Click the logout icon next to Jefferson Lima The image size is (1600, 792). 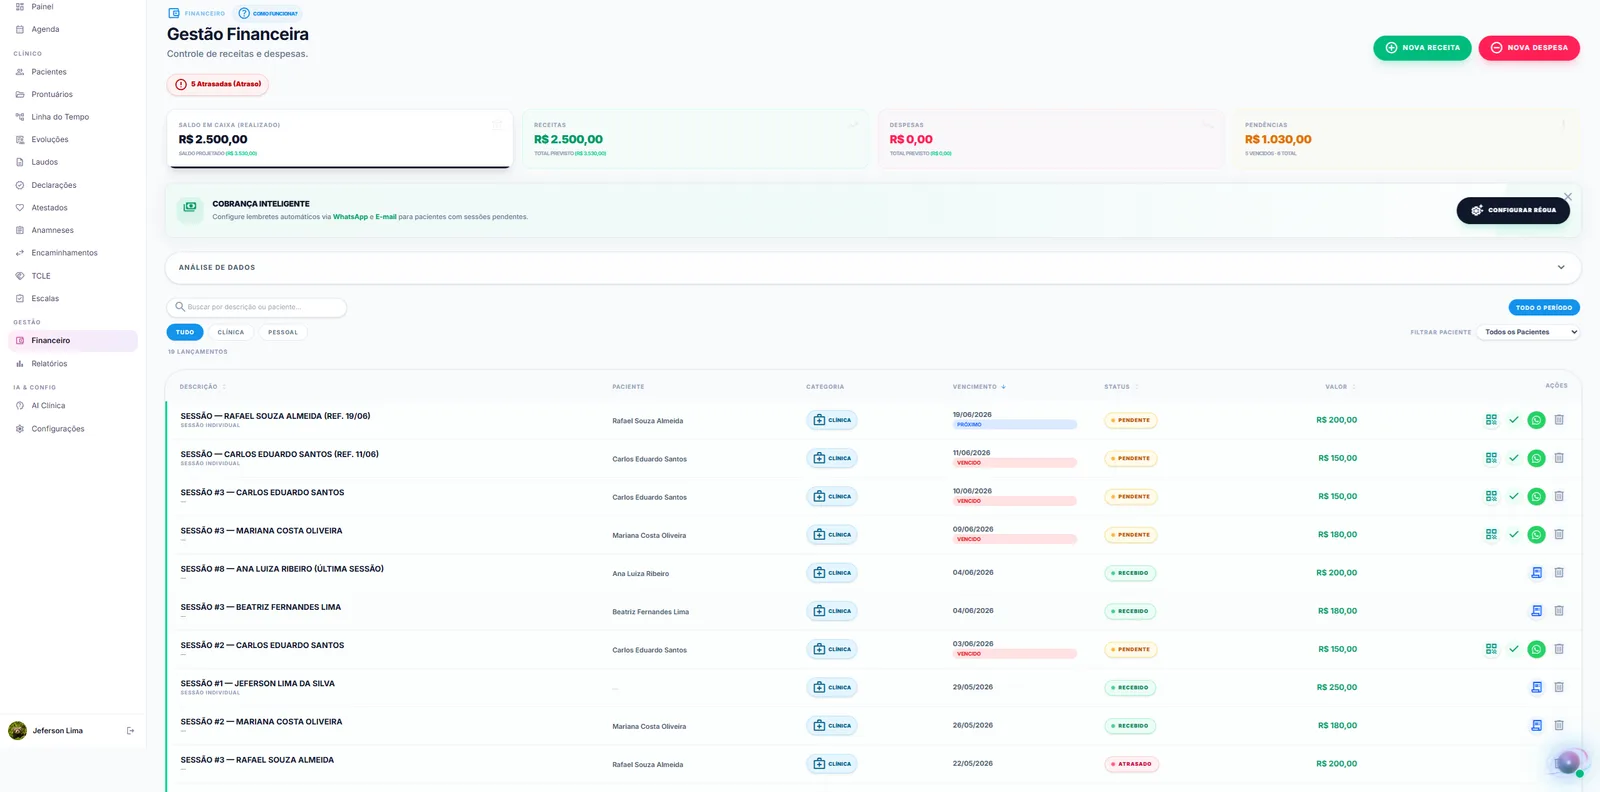[130, 731]
